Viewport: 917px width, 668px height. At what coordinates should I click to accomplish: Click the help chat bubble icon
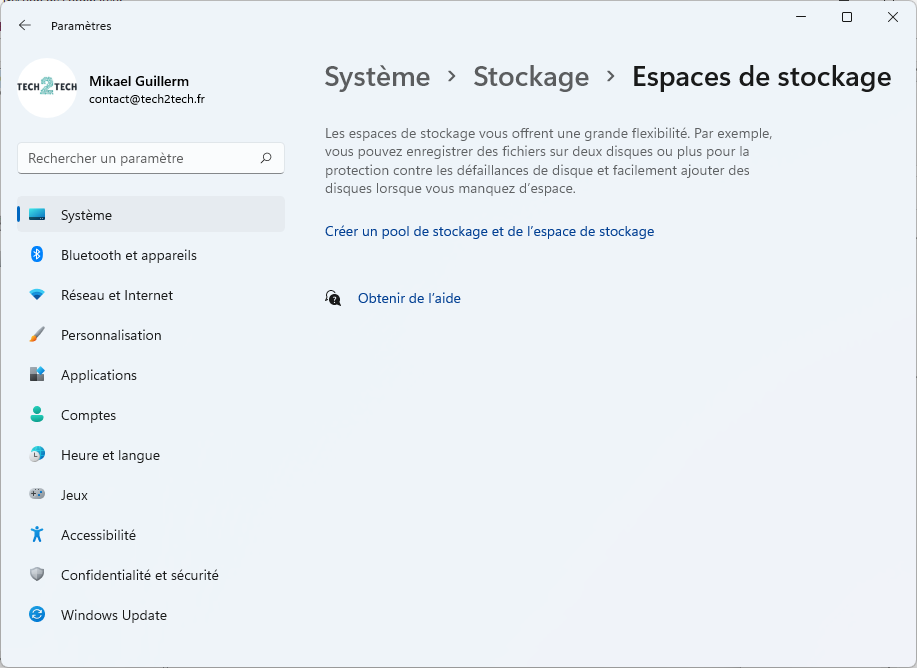tap(333, 298)
